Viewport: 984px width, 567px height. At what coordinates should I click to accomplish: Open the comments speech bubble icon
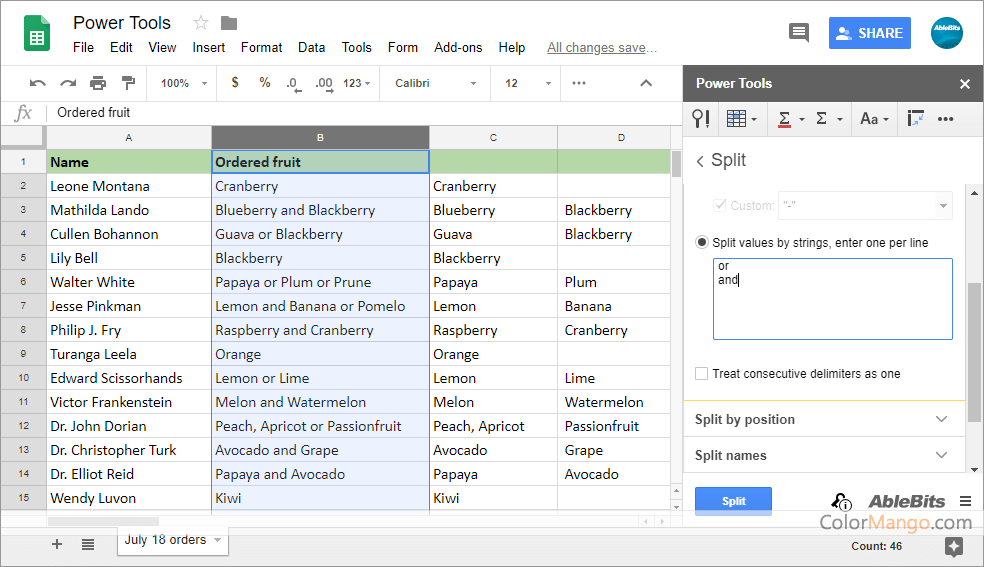pyautogui.click(x=798, y=33)
